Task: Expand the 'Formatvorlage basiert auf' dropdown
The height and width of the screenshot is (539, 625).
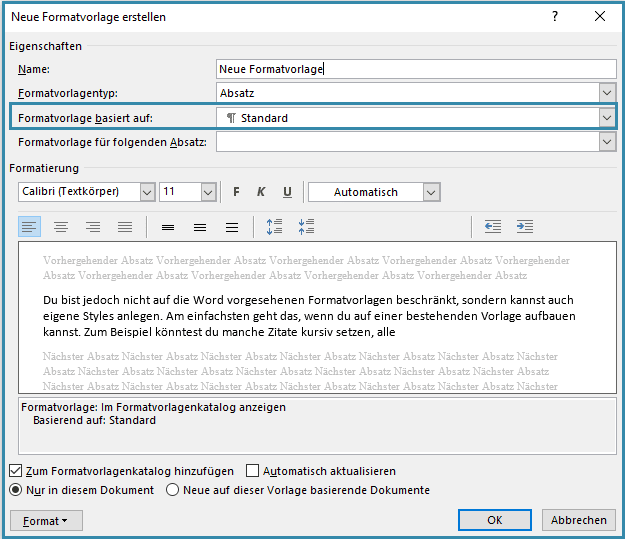Action: (606, 118)
